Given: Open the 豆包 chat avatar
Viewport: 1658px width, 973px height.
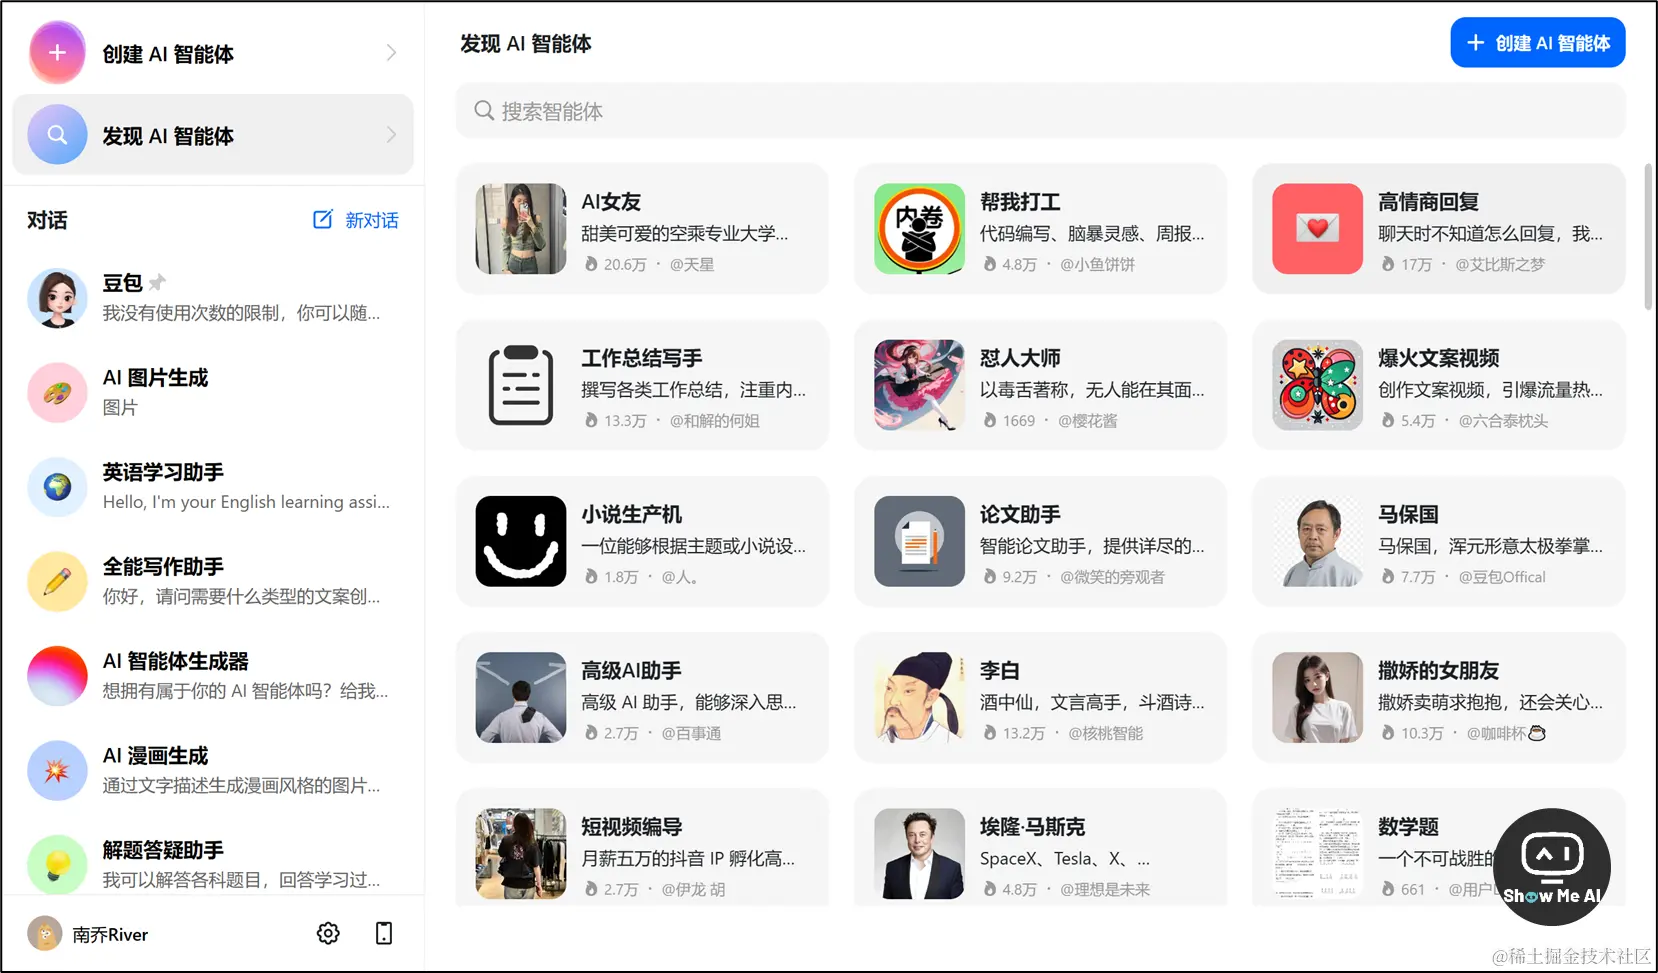Looking at the screenshot, I should pyautogui.click(x=57, y=298).
